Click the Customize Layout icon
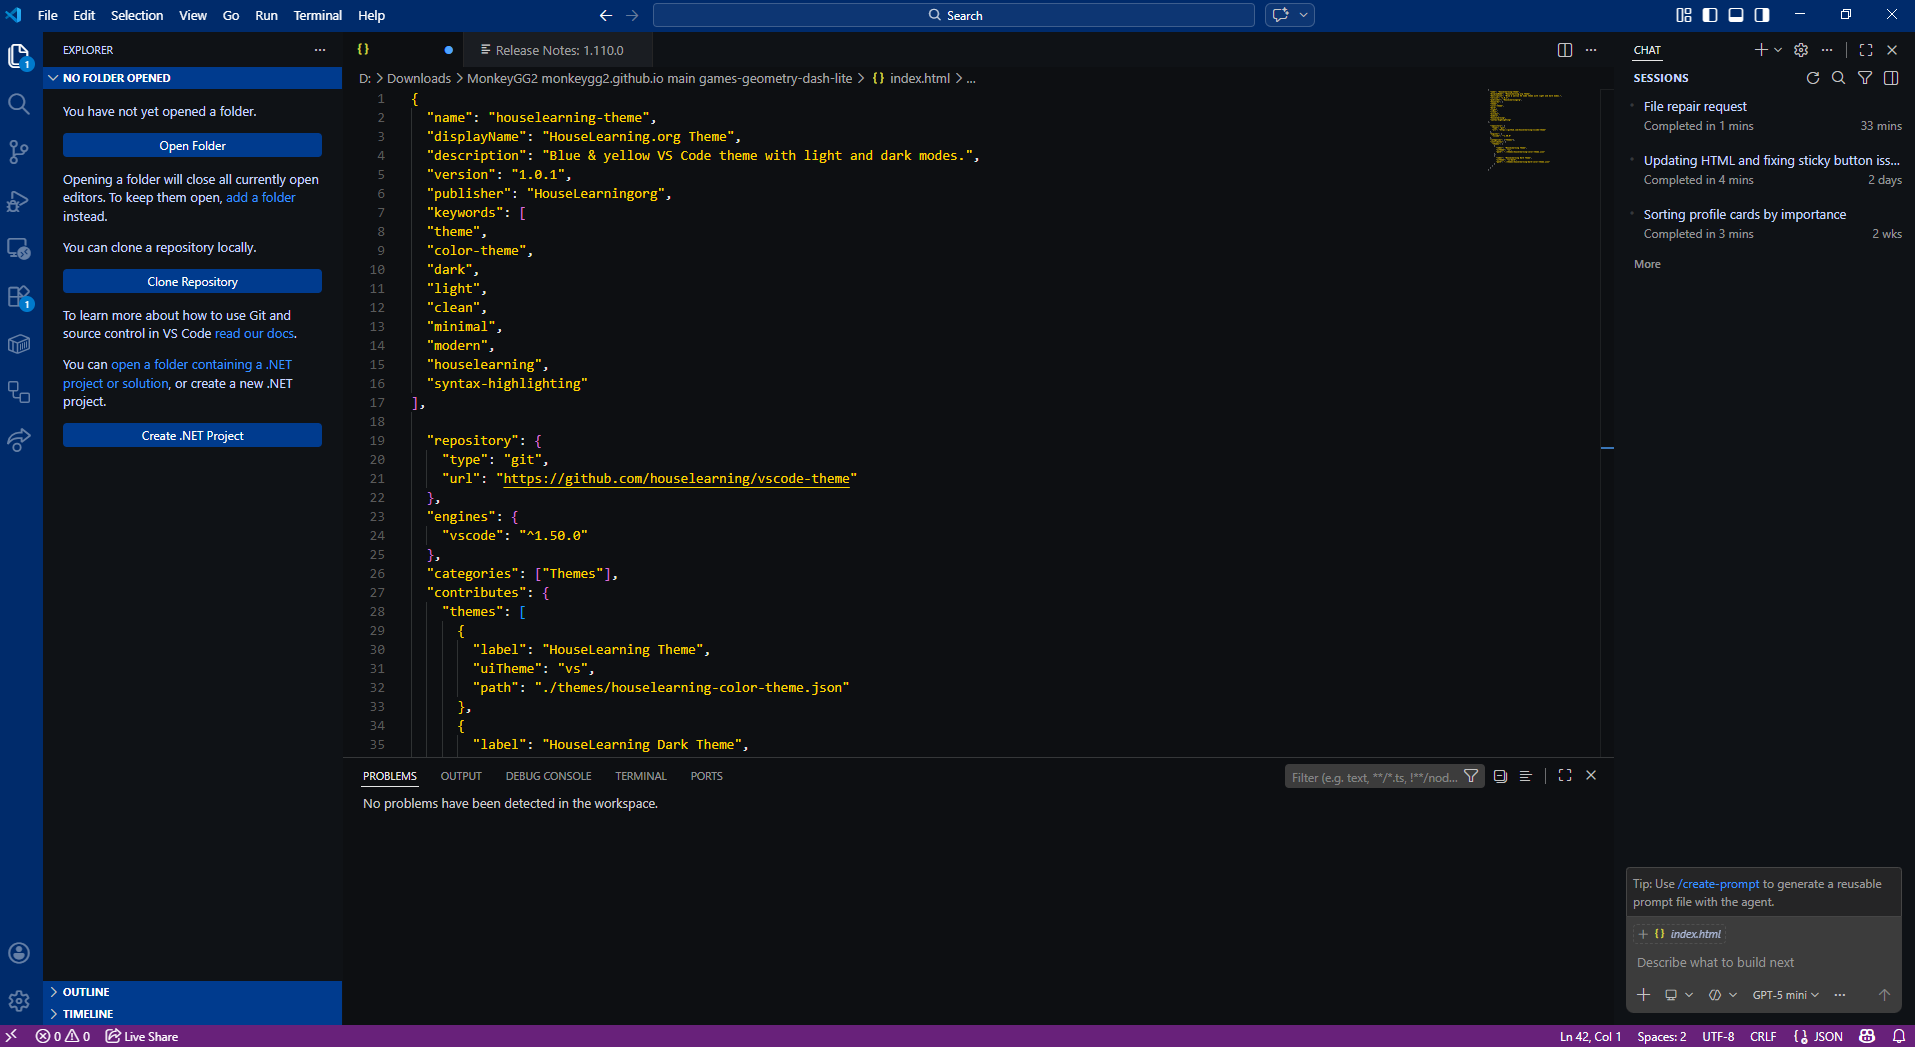Viewport: 1915px width, 1047px height. tap(1684, 15)
